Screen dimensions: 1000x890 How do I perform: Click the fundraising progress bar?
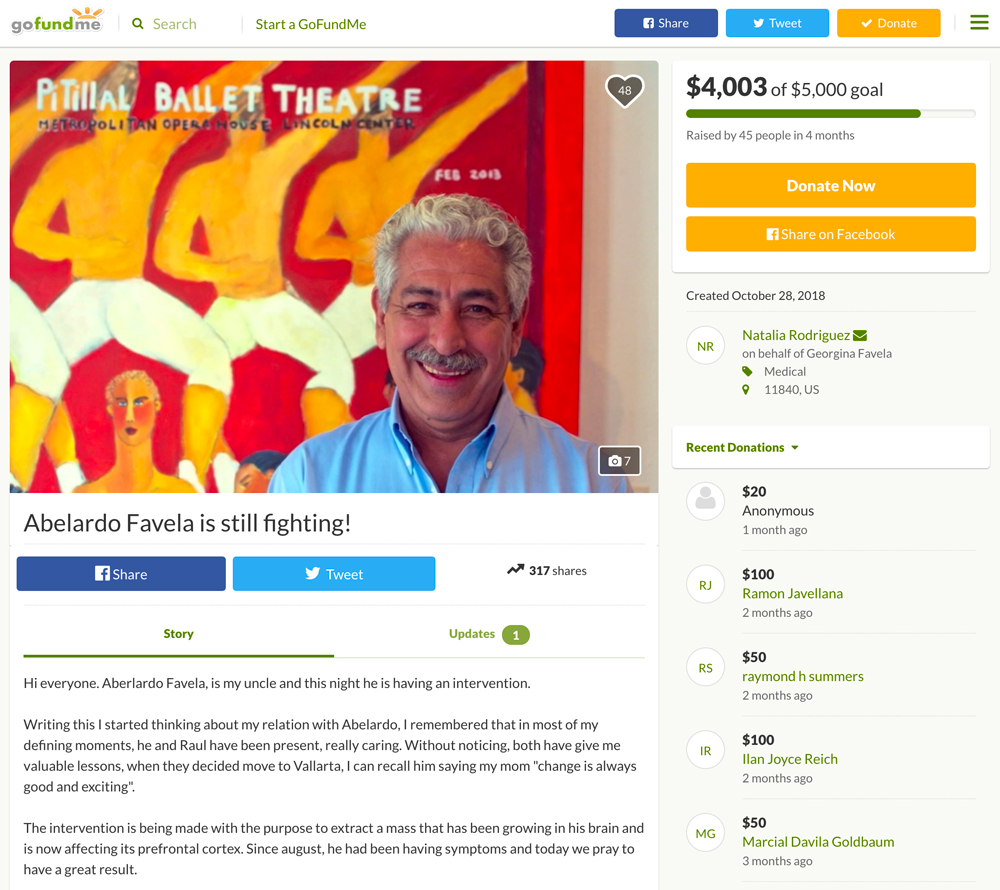[830, 114]
